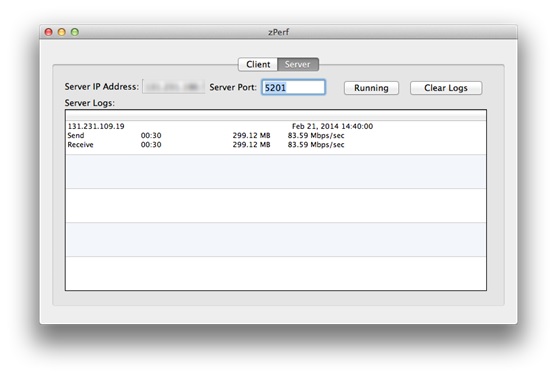The width and height of the screenshot is (557, 378).
Task: Click the blurred Server IP Address field
Action: point(173,87)
